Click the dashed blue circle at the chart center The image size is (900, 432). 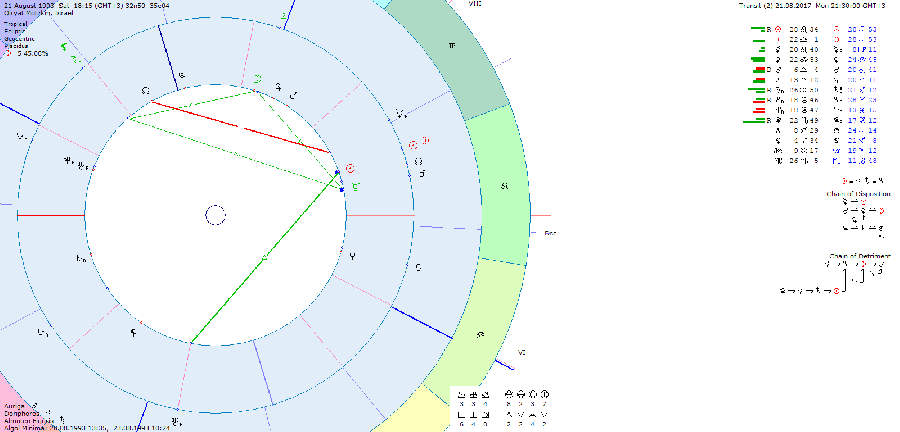pos(215,216)
